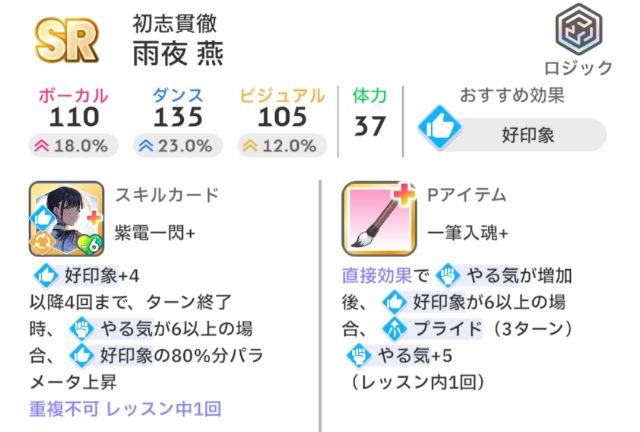The width and height of the screenshot is (640, 432).
Task: Click the dance 23.0% bonus badge
Action: tap(177, 145)
